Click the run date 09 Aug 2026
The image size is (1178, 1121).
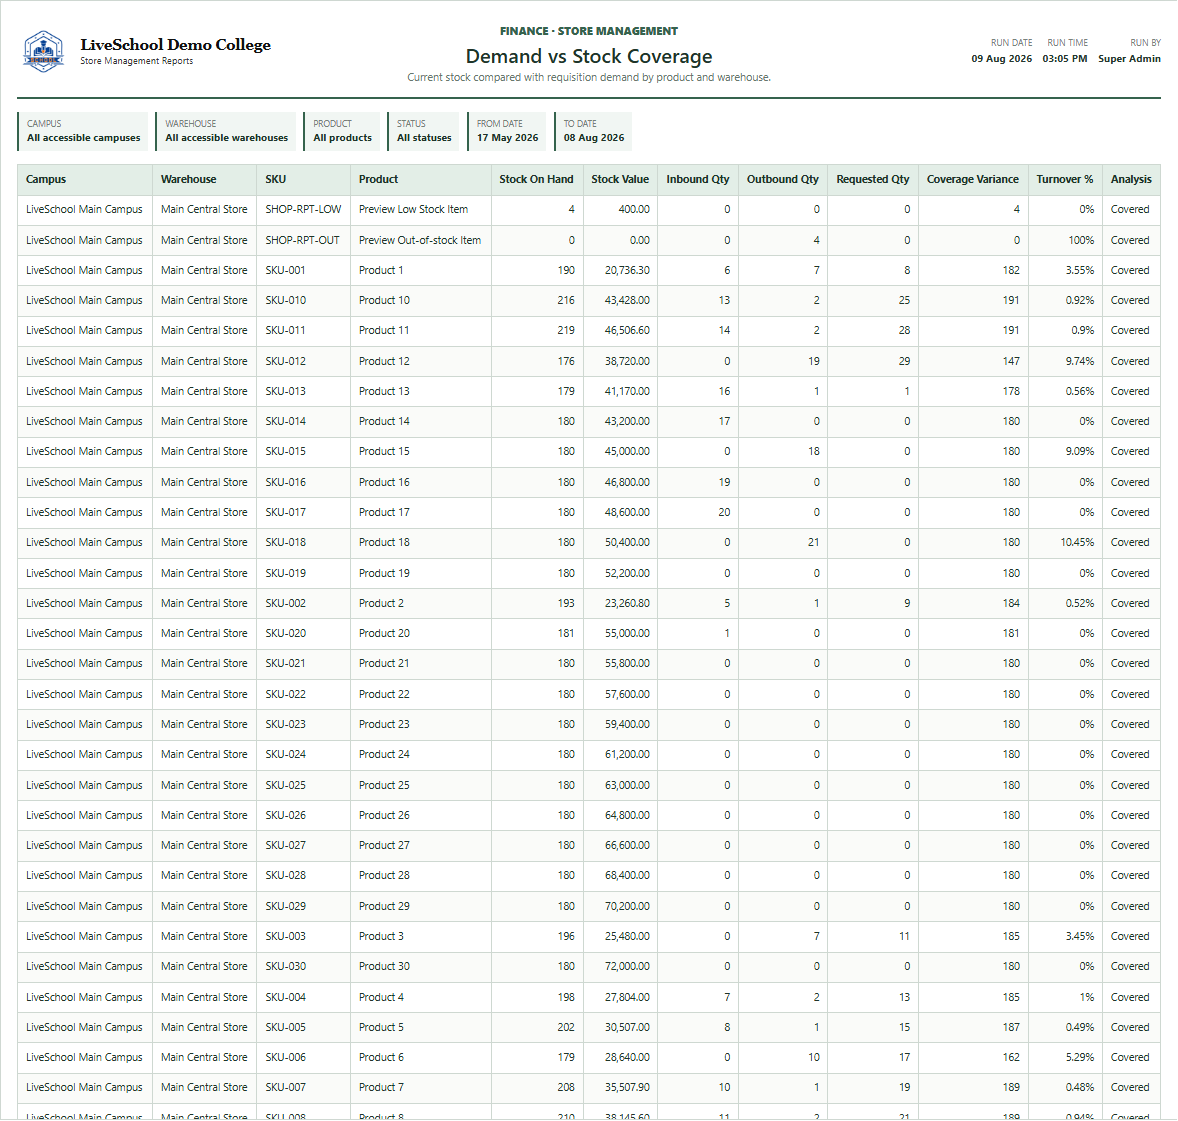coord(1001,59)
